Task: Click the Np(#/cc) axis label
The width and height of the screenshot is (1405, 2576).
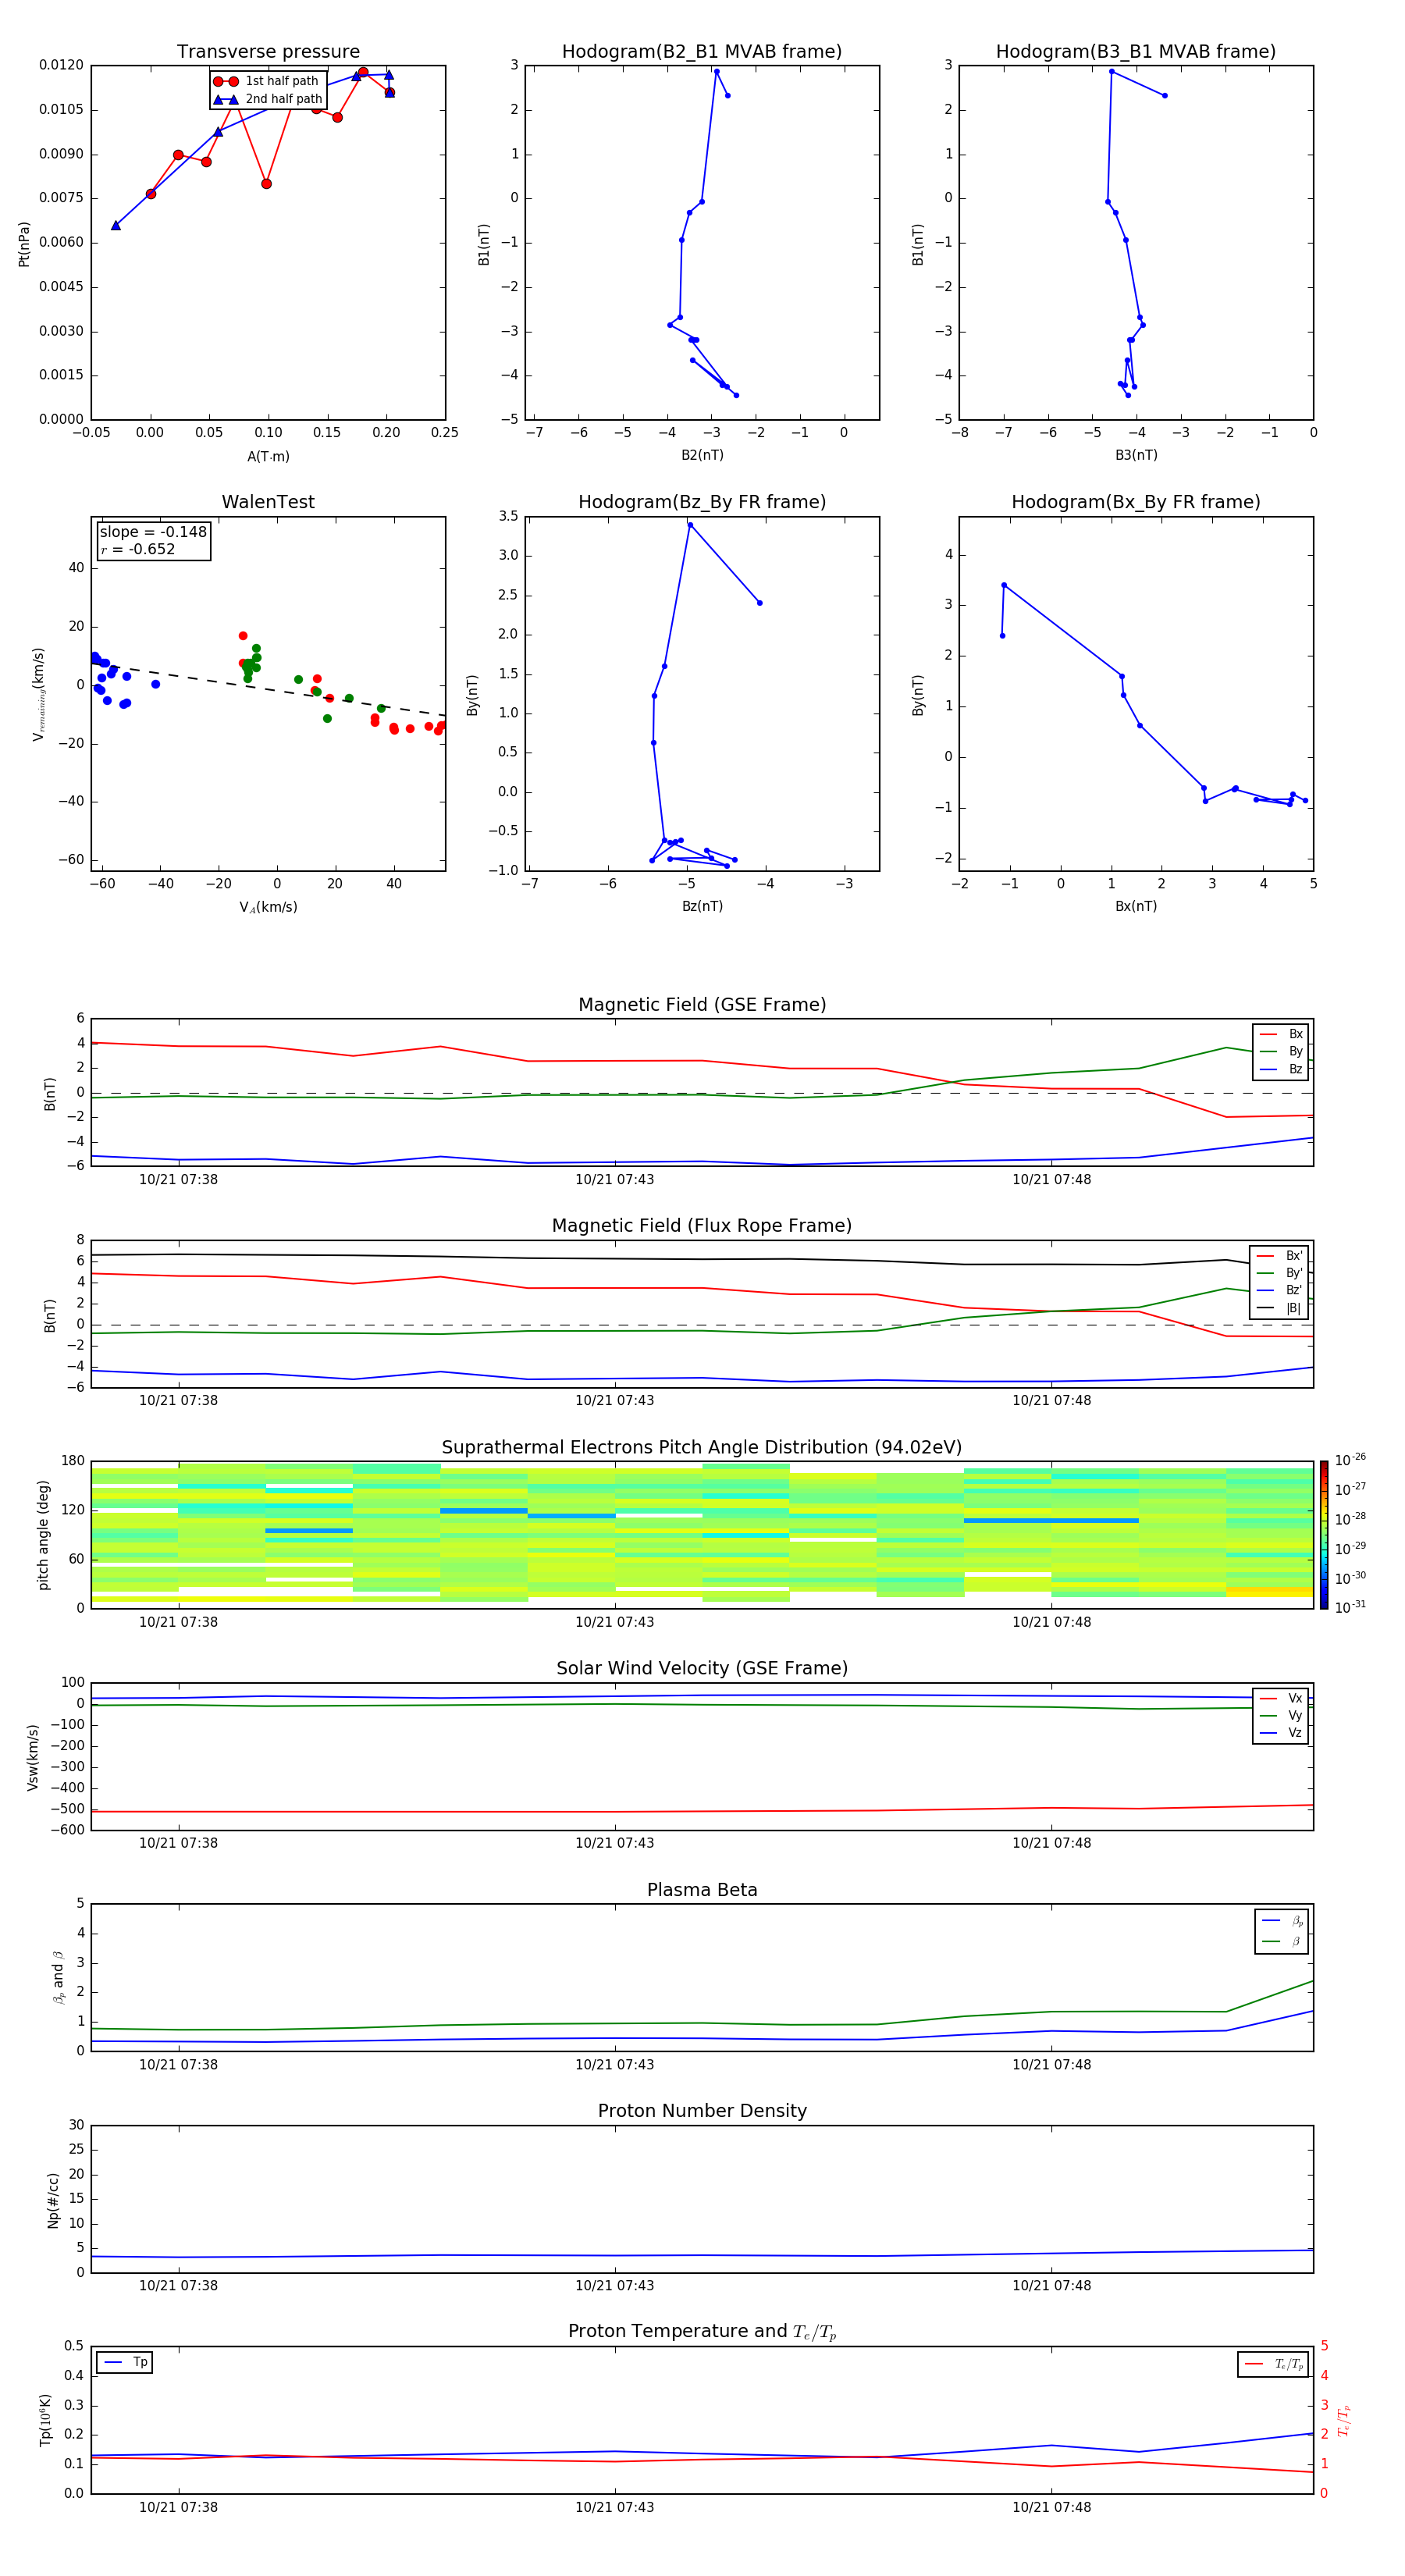Action: [53, 2200]
